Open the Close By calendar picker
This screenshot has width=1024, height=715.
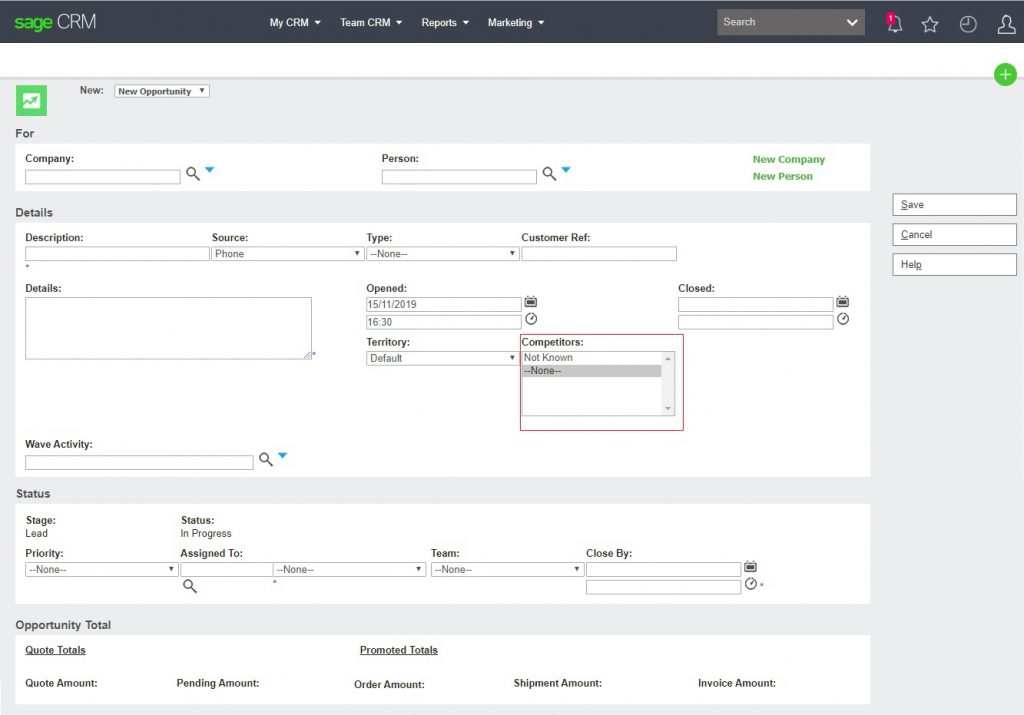[750, 566]
